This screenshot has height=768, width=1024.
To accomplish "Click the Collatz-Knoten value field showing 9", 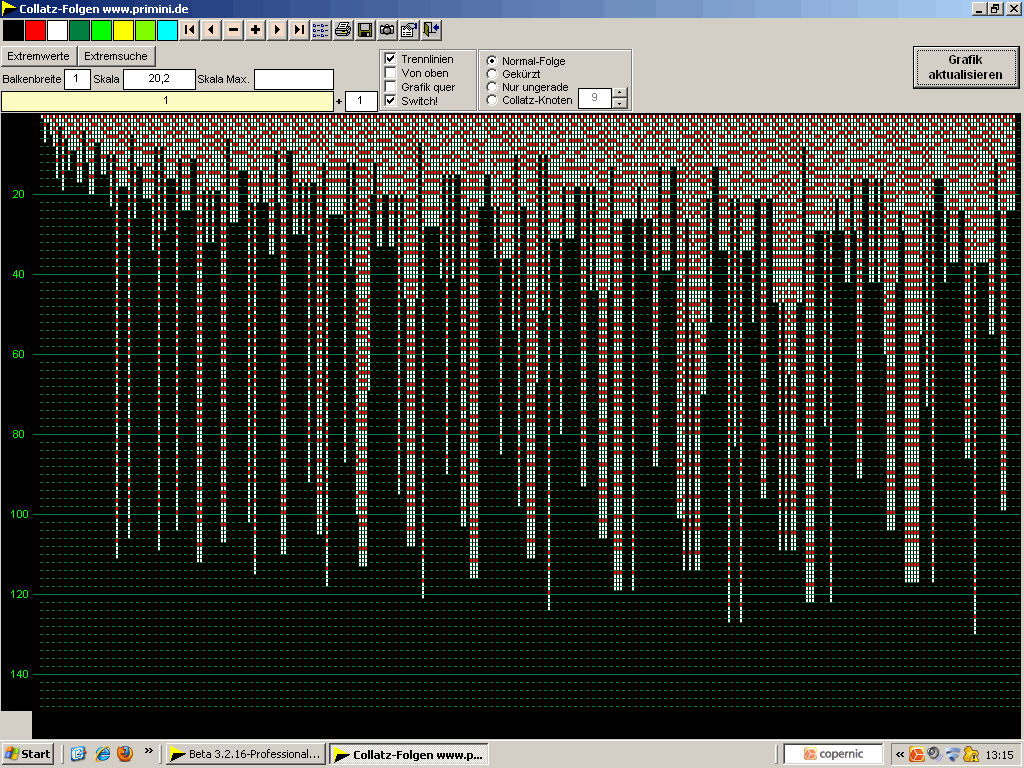I will 595,98.
